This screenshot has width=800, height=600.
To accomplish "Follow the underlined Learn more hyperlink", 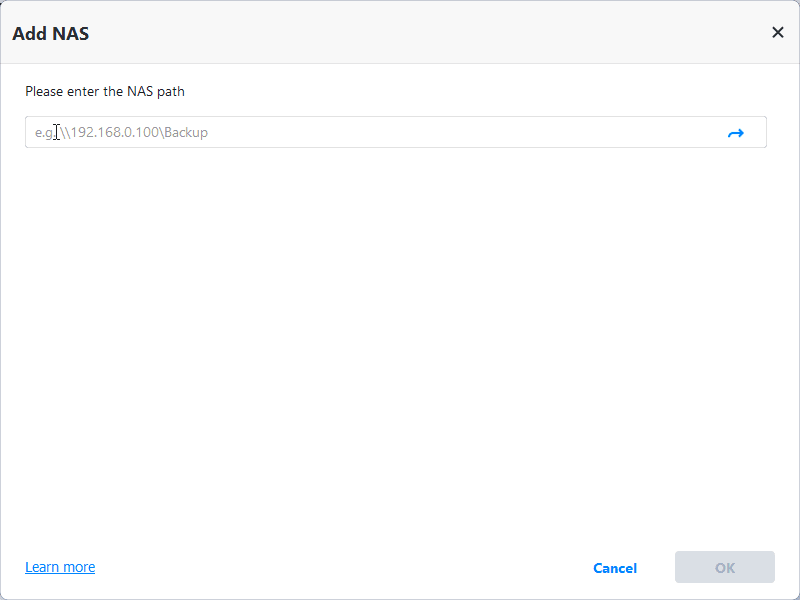I will 60,567.
